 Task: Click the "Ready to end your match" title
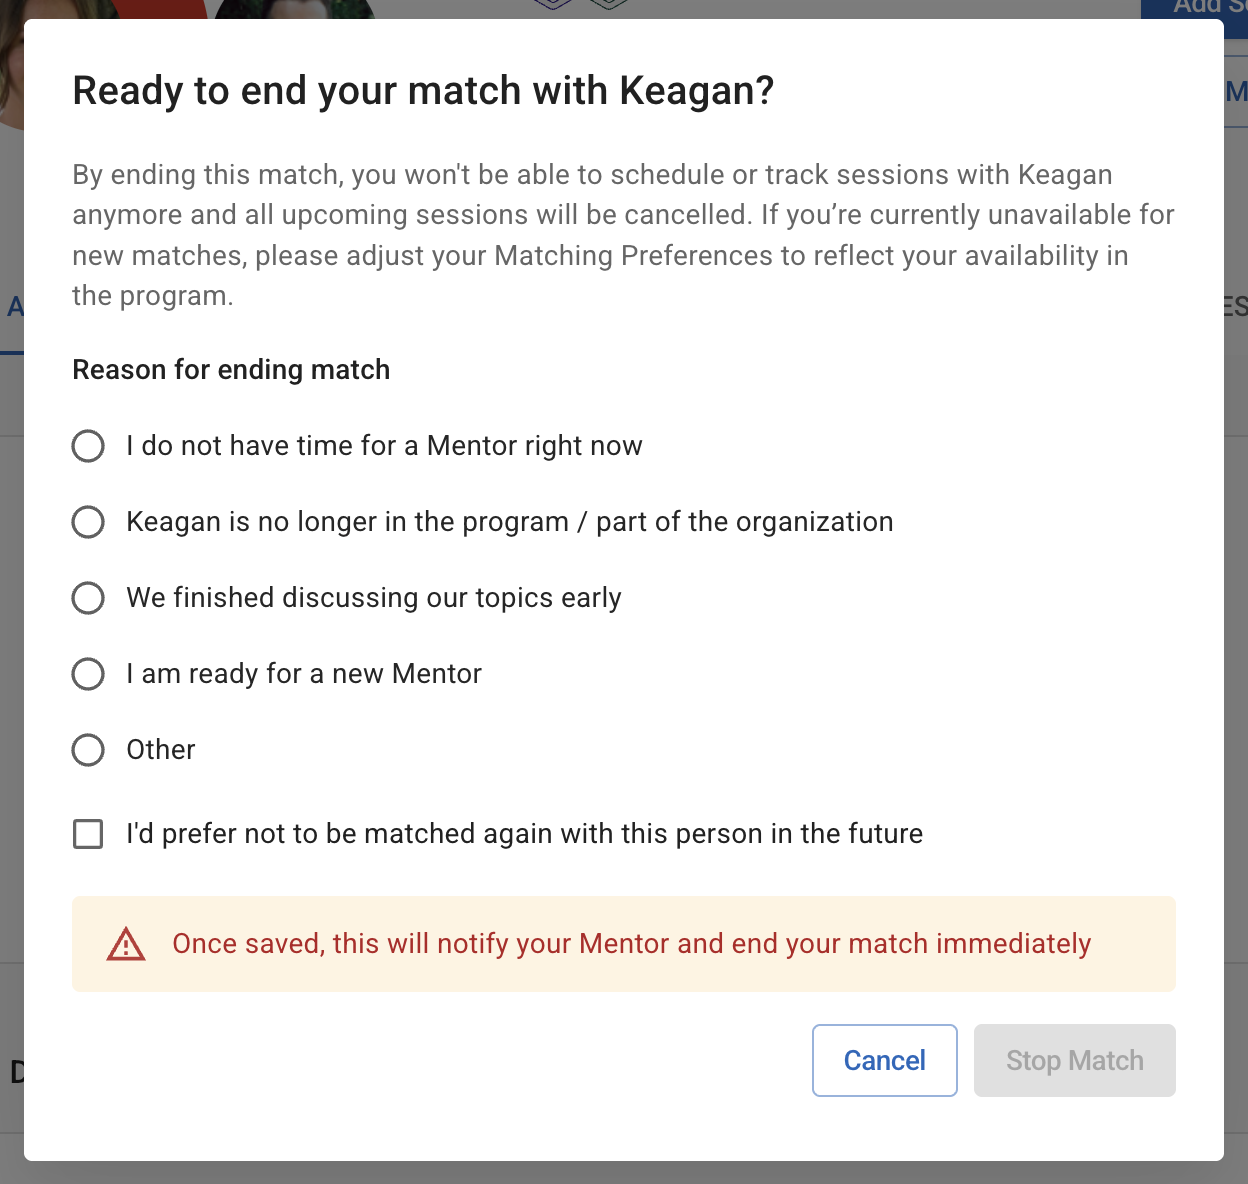423,91
